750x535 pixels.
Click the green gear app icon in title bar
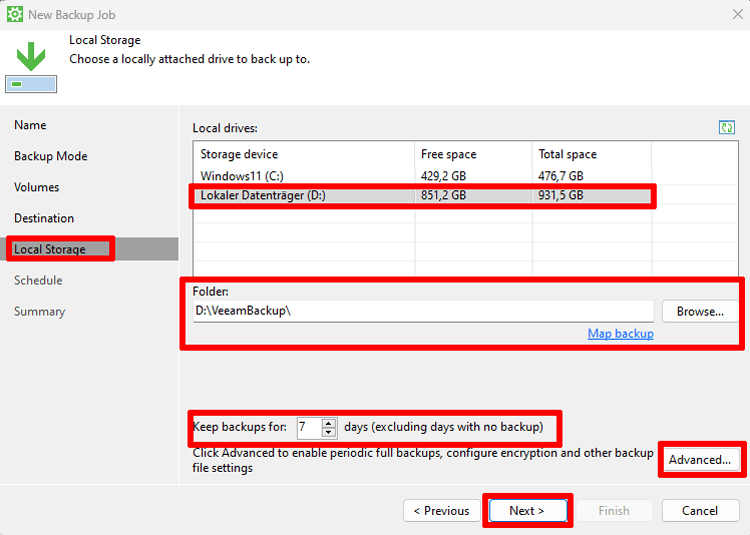[14, 14]
